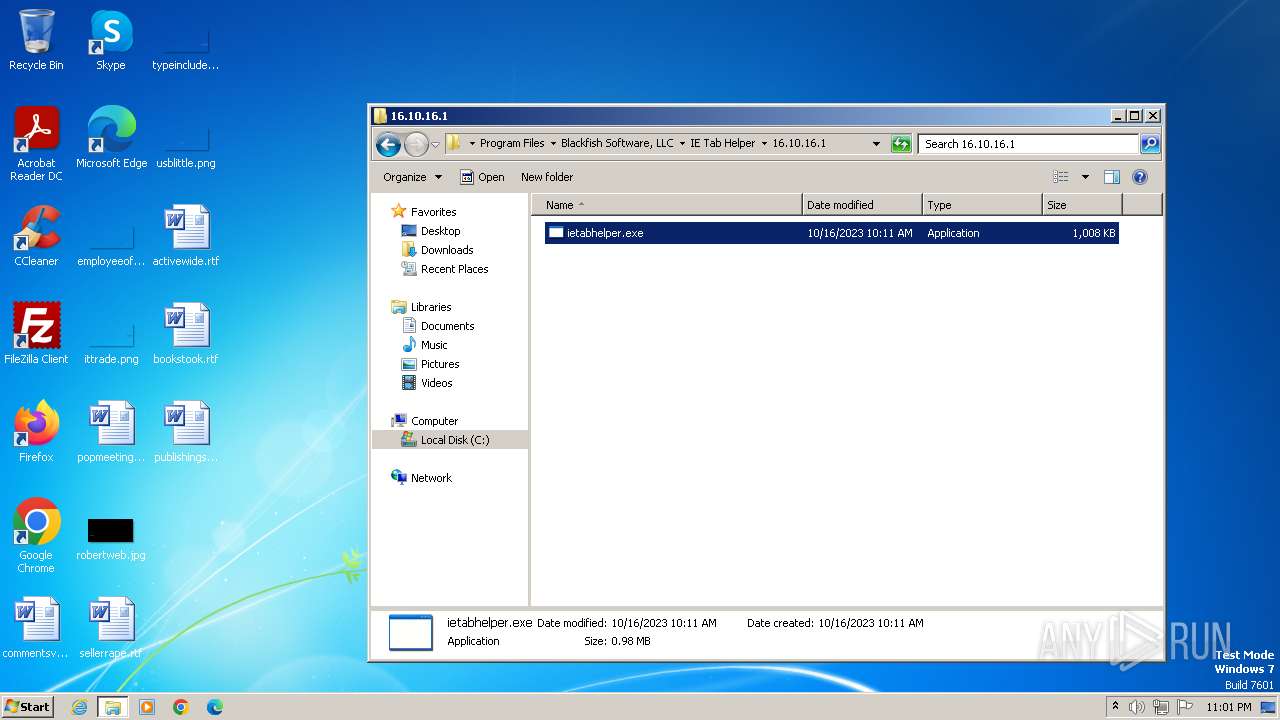
Task: Create a New folder
Action: point(547,177)
